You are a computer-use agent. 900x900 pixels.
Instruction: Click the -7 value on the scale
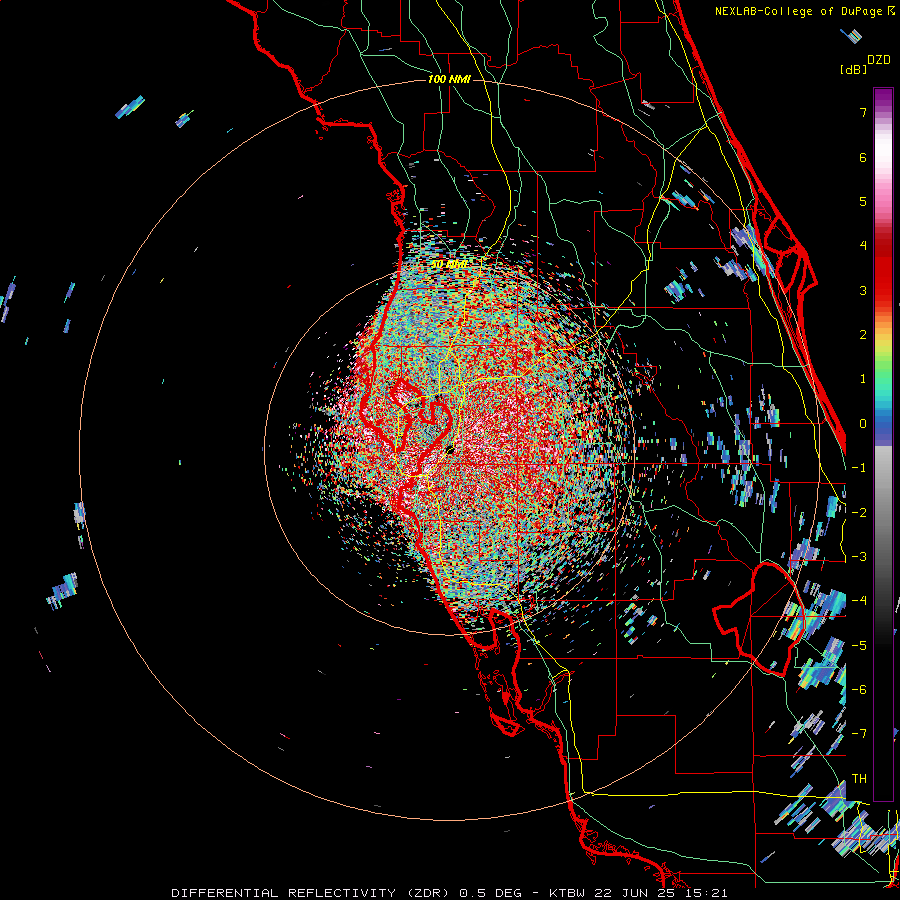click(859, 734)
